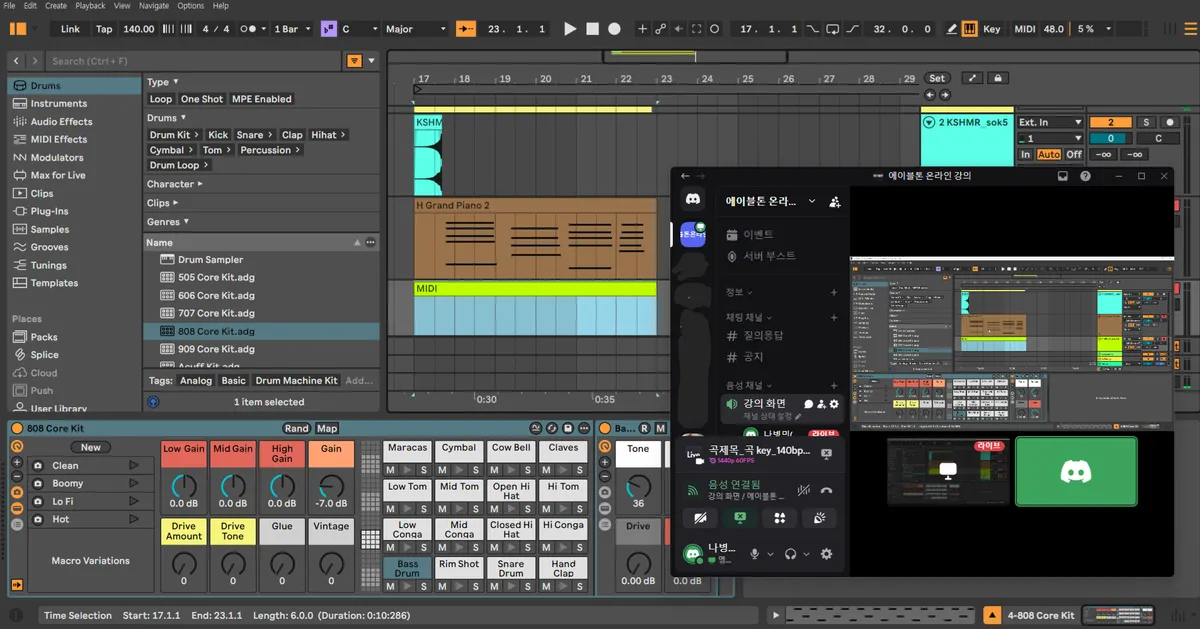Open Discord headphone output options arrow
Image resolution: width=1200 pixels, height=629 pixels.
point(806,554)
